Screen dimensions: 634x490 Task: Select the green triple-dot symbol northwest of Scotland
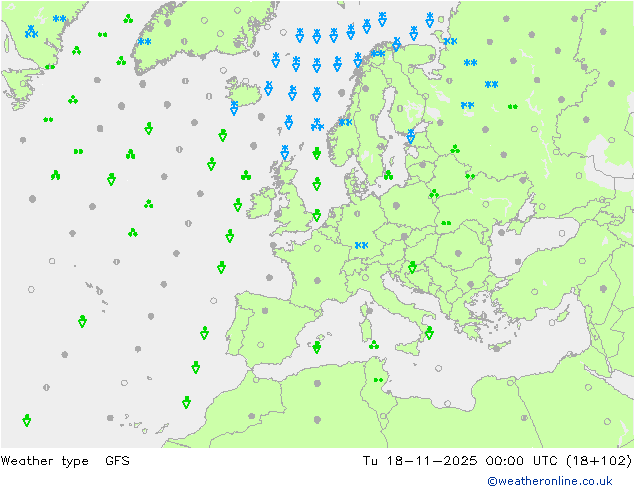[x=246, y=175]
